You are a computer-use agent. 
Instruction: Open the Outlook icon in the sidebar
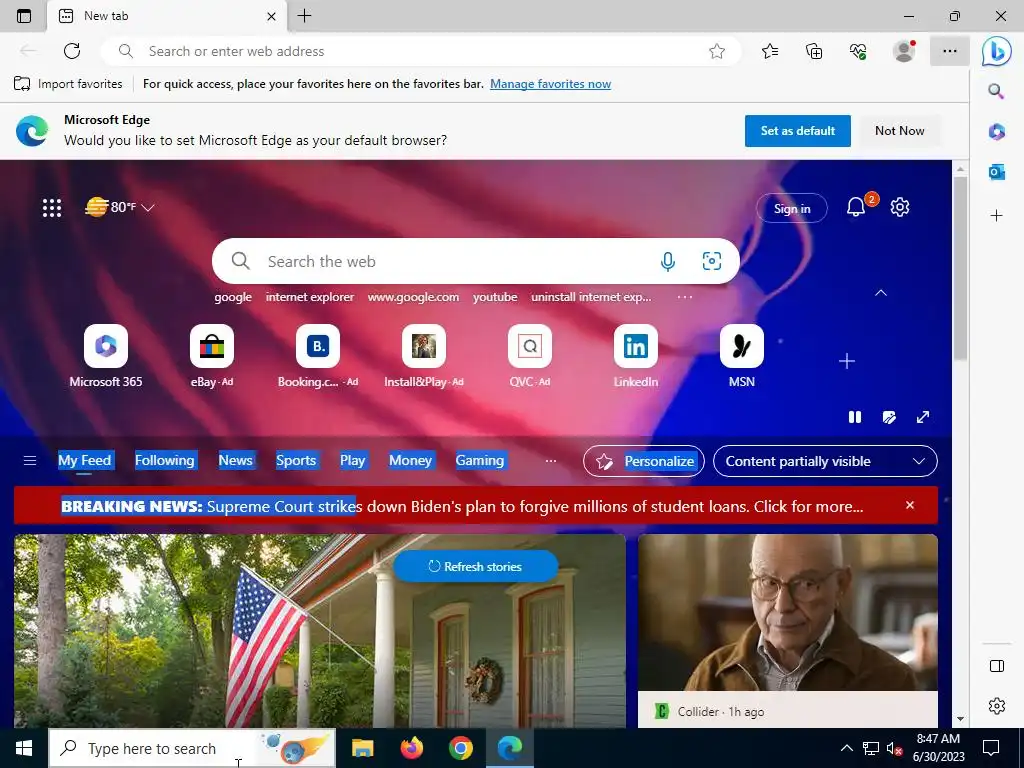[x=997, y=172]
